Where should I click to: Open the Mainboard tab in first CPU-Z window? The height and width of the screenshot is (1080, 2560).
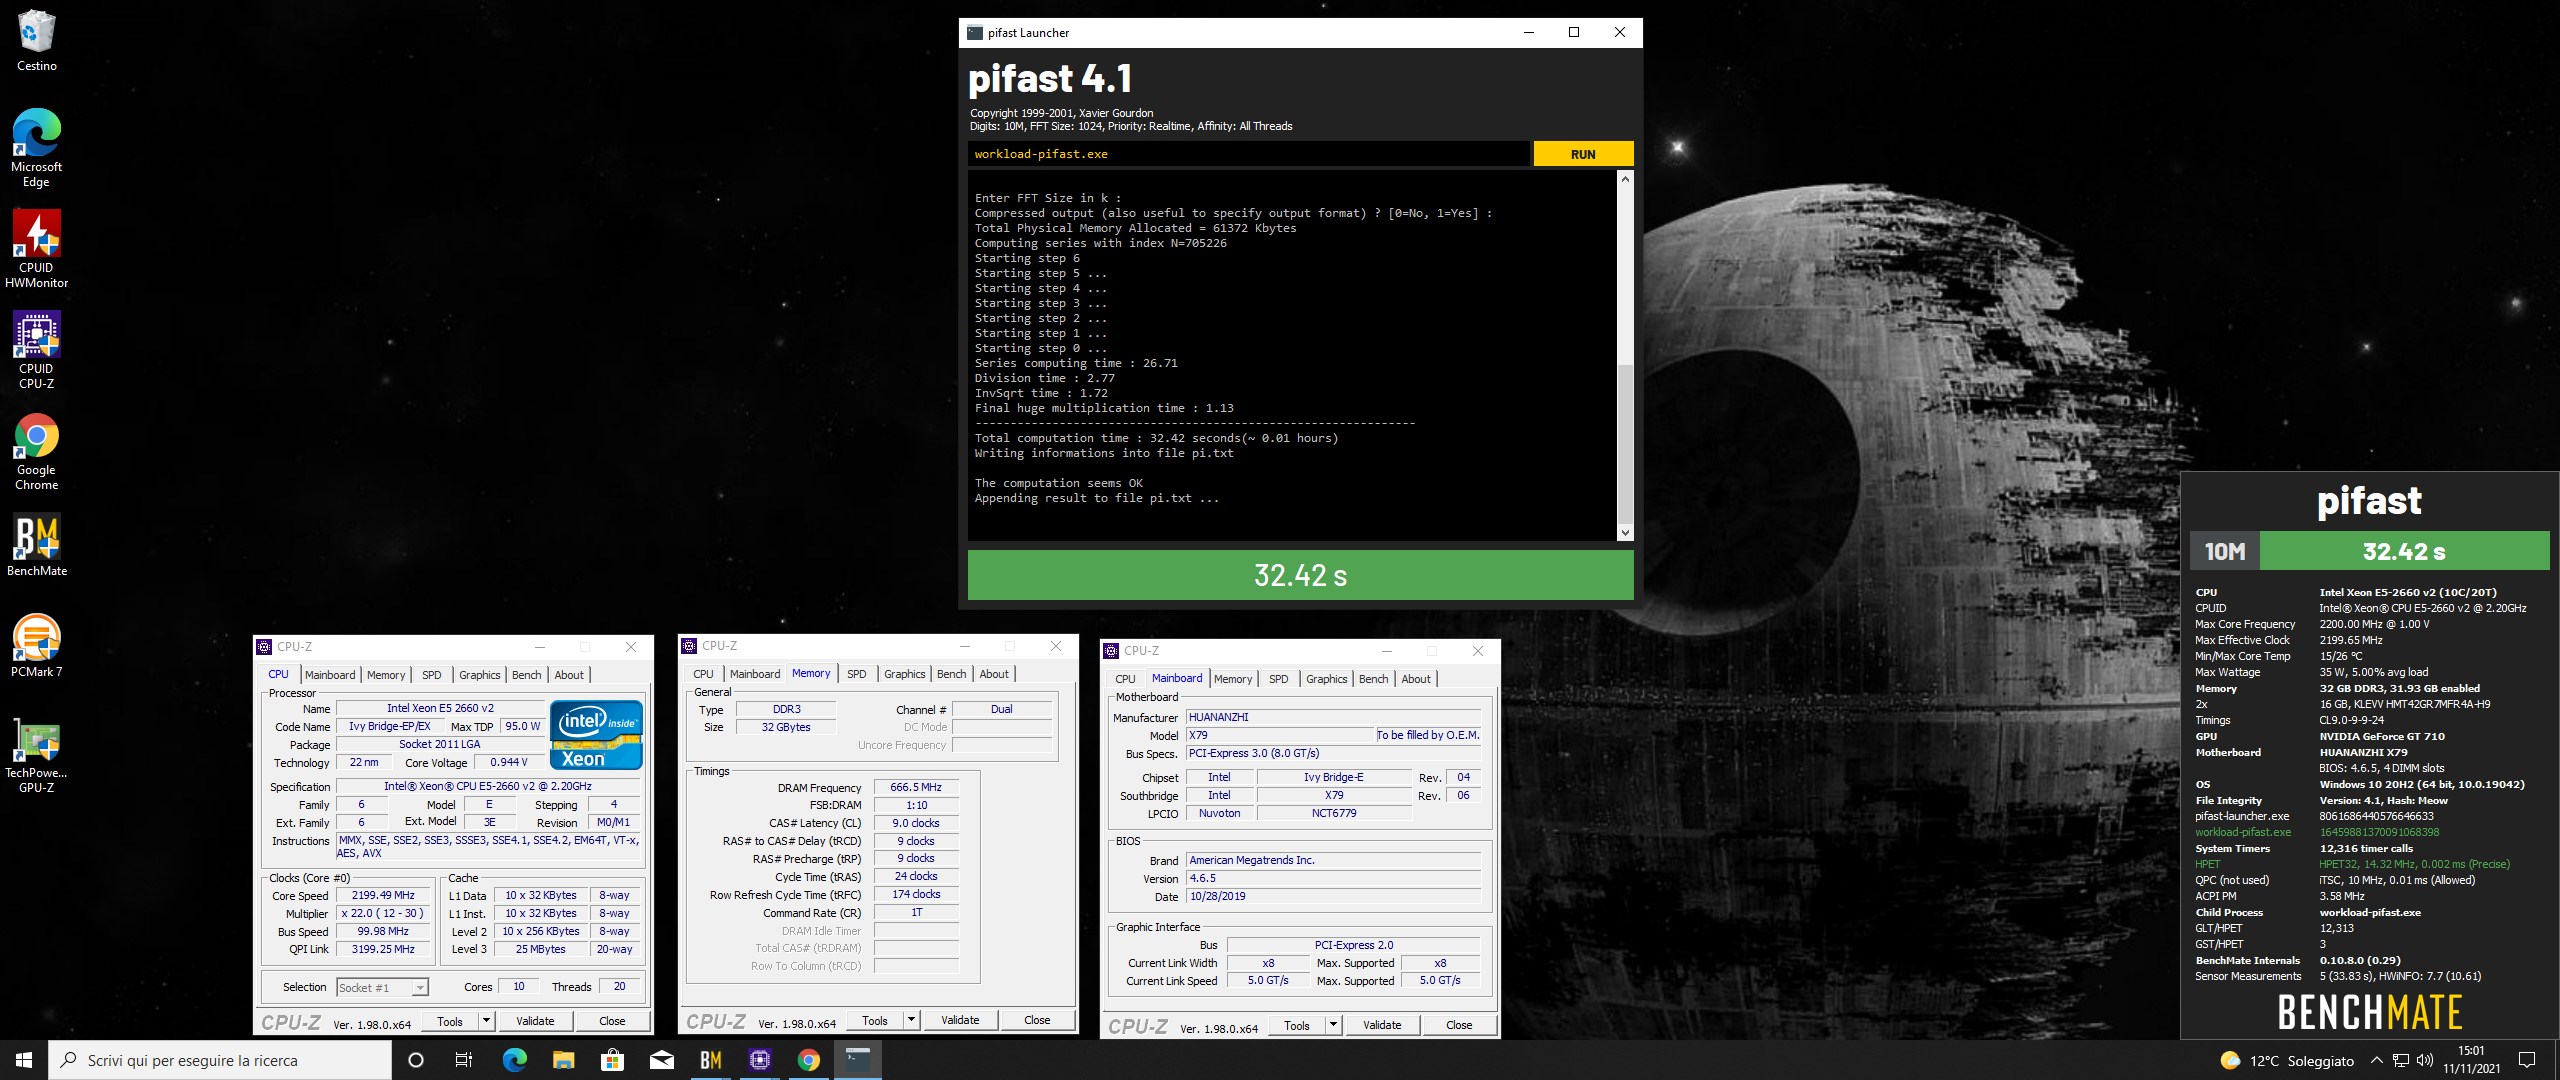pos(330,675)
